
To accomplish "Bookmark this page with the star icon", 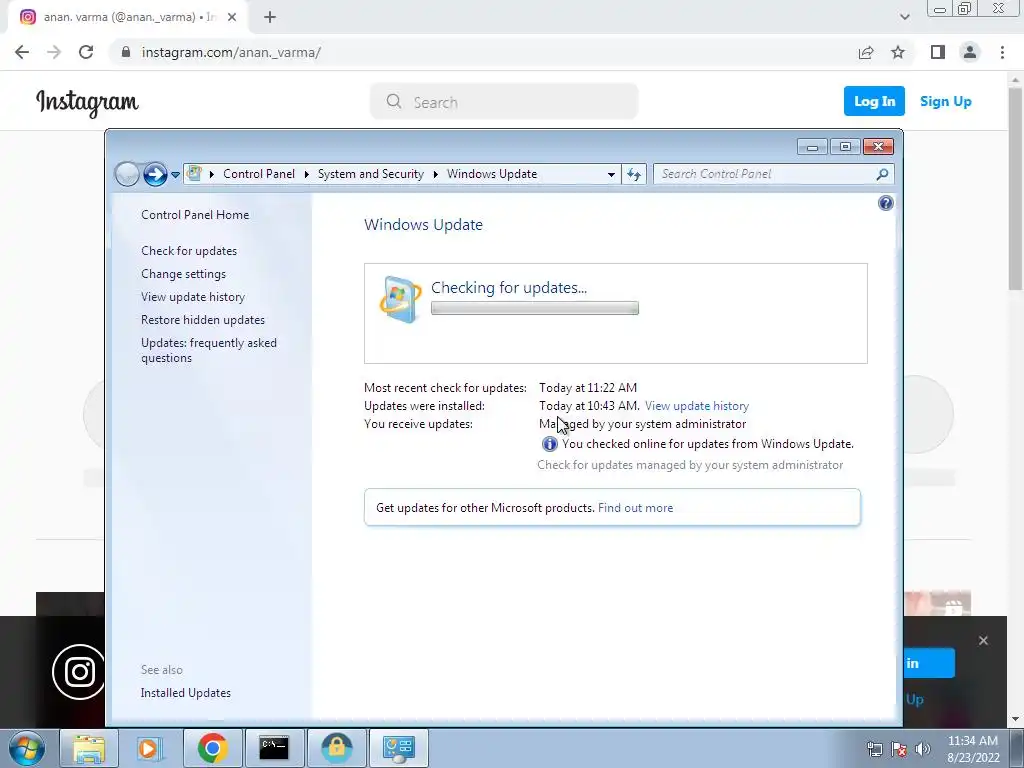I will (898, 52).
